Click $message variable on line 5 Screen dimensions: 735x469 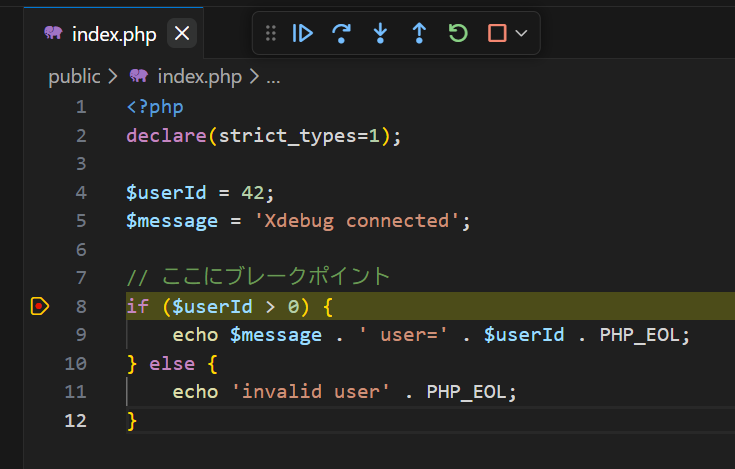pyautogui.click(x=172, y=221)
